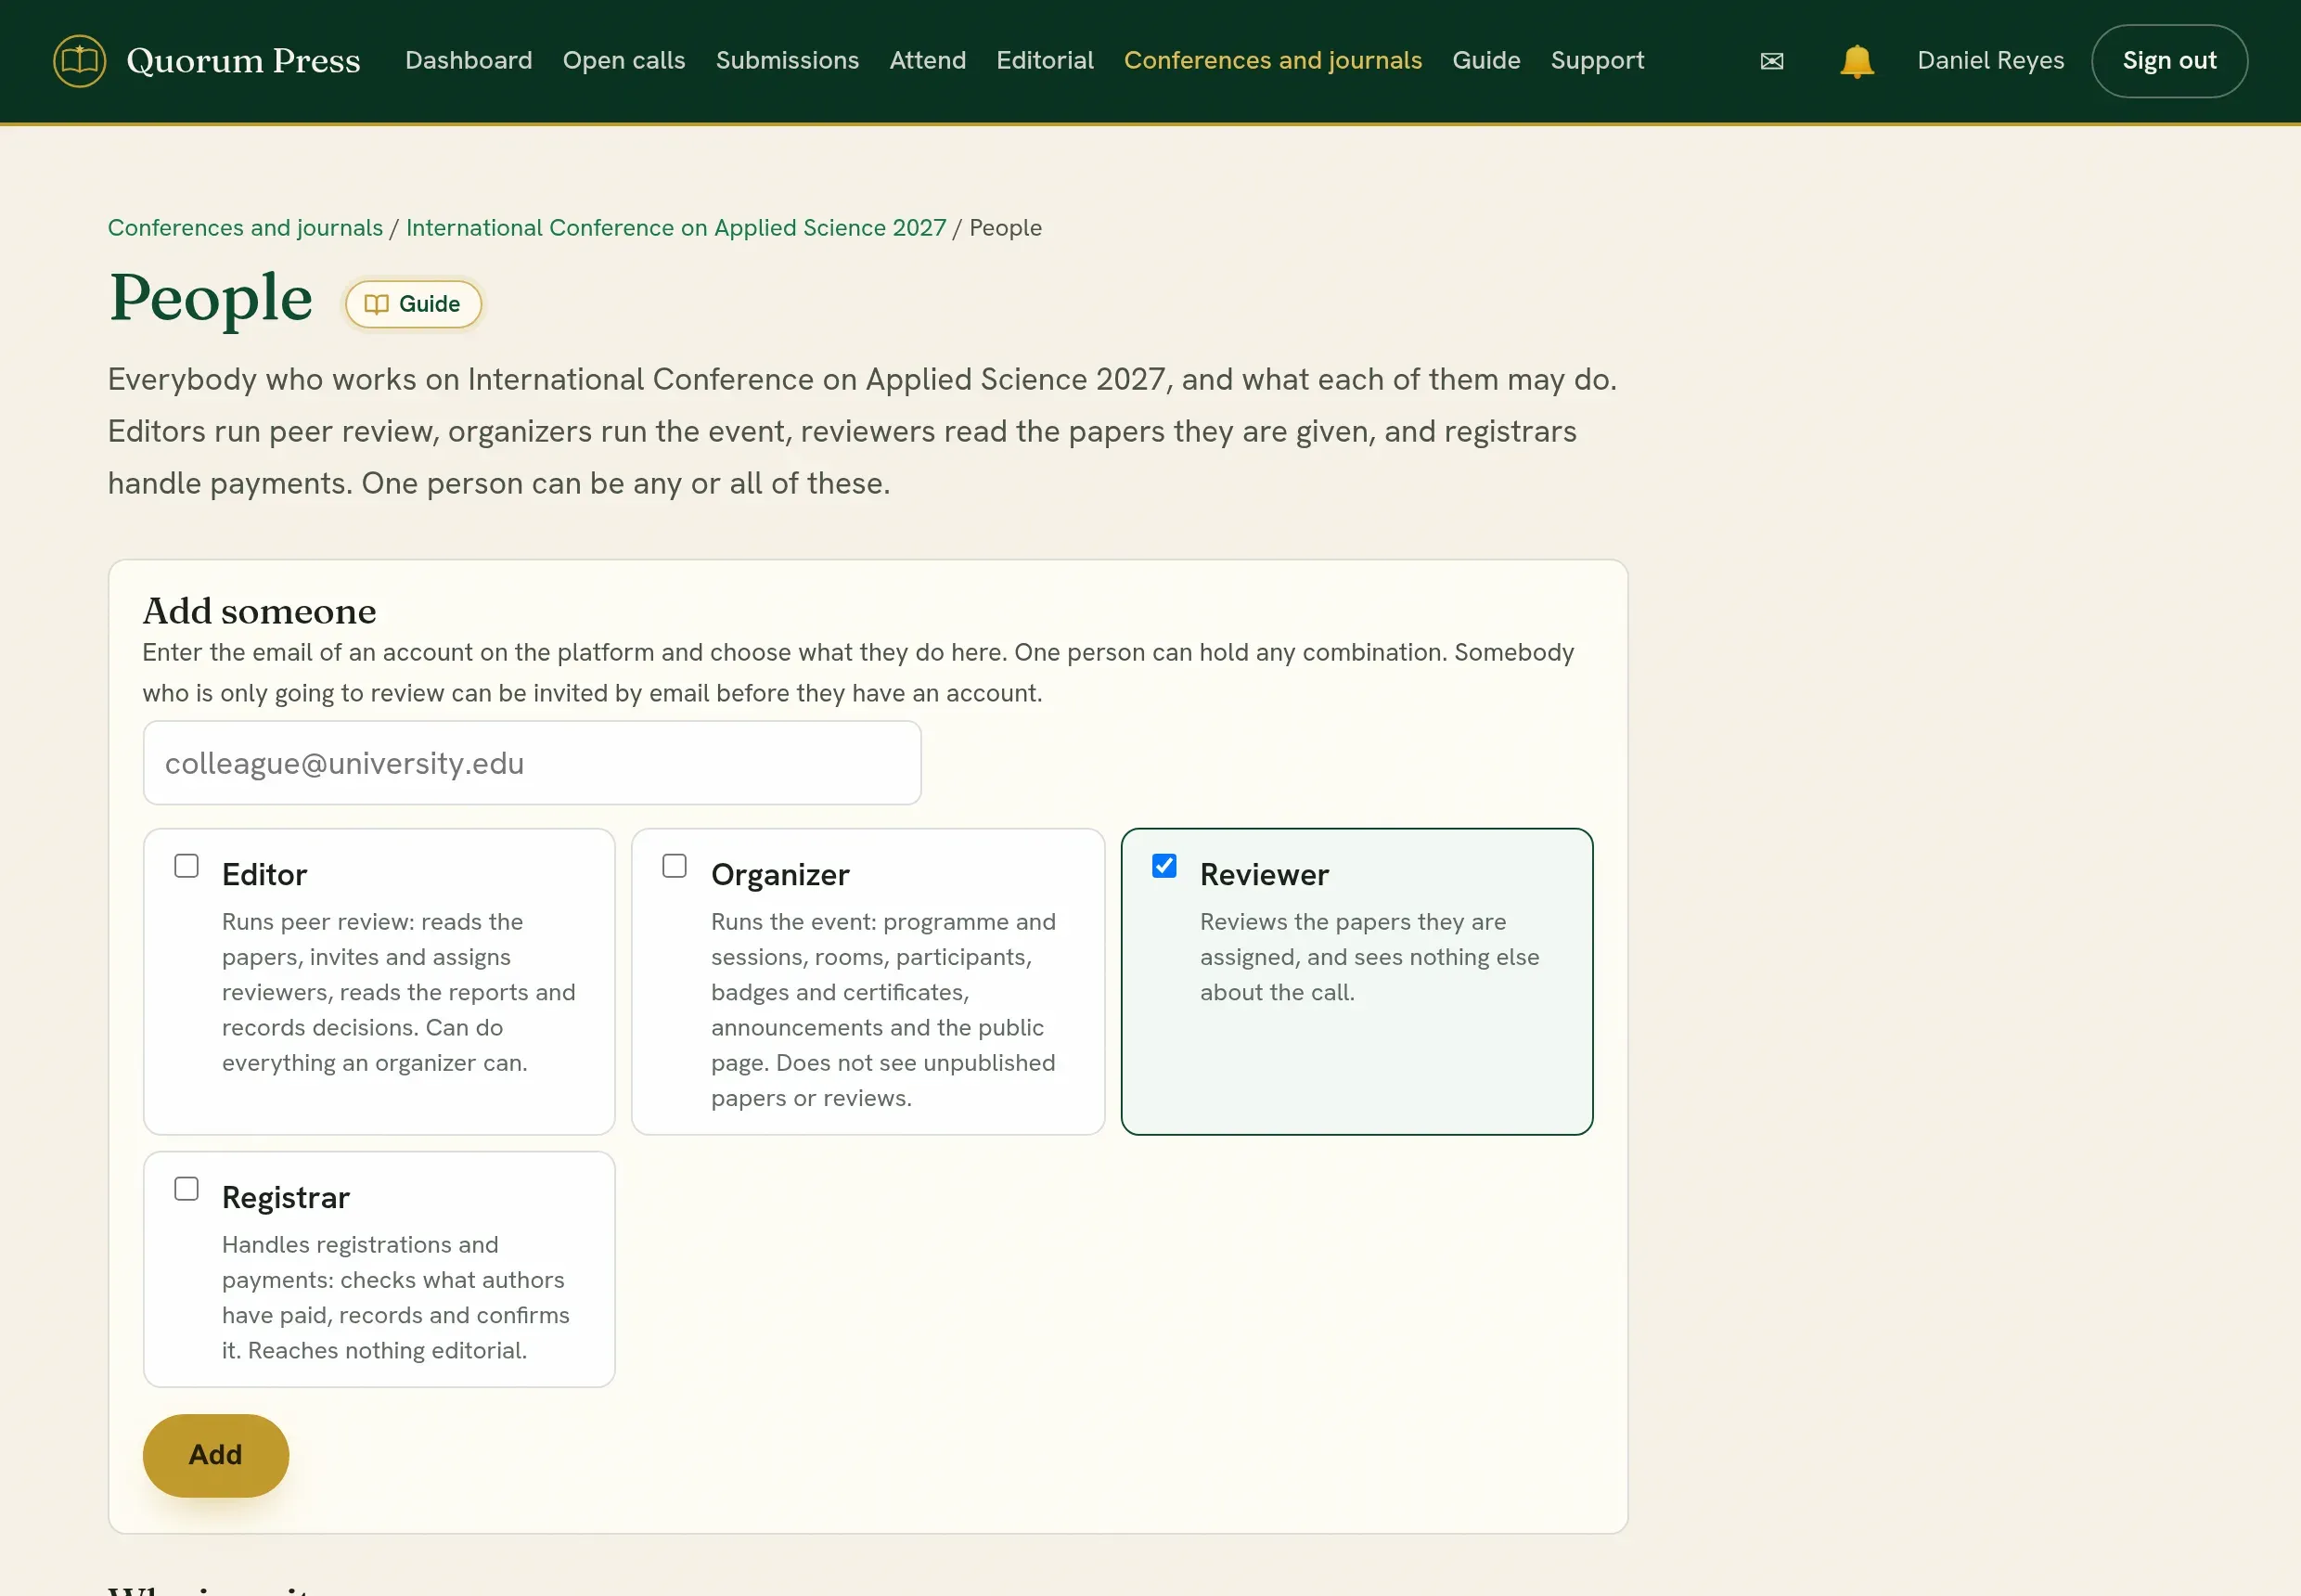Untick the Reviewer role checkbox
This screenshot has height=1596, width=2301.
[x=1164, y=866]
